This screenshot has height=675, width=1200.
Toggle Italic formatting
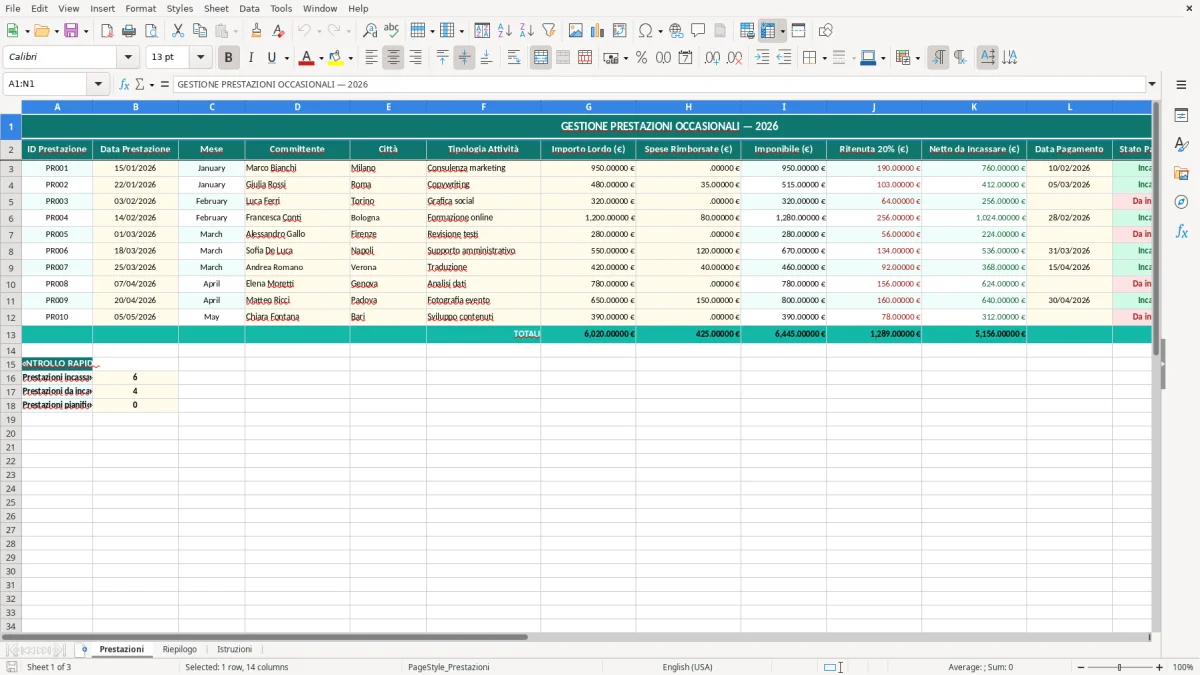tap(251, 58)
